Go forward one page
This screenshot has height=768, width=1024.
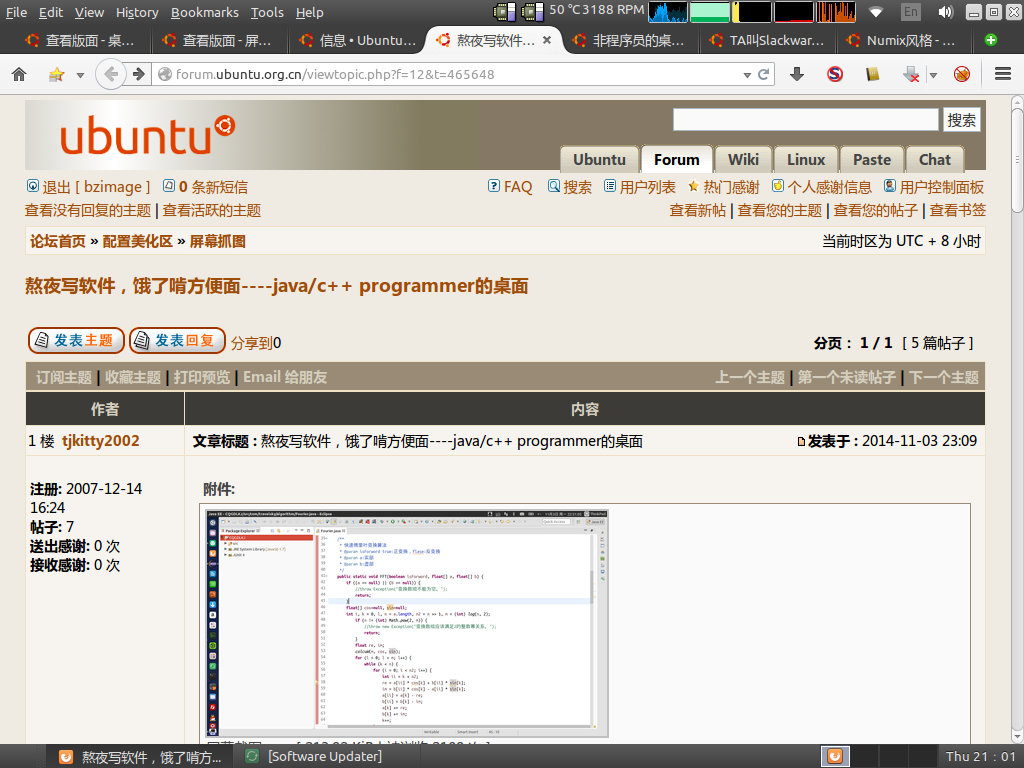(138, 74)
